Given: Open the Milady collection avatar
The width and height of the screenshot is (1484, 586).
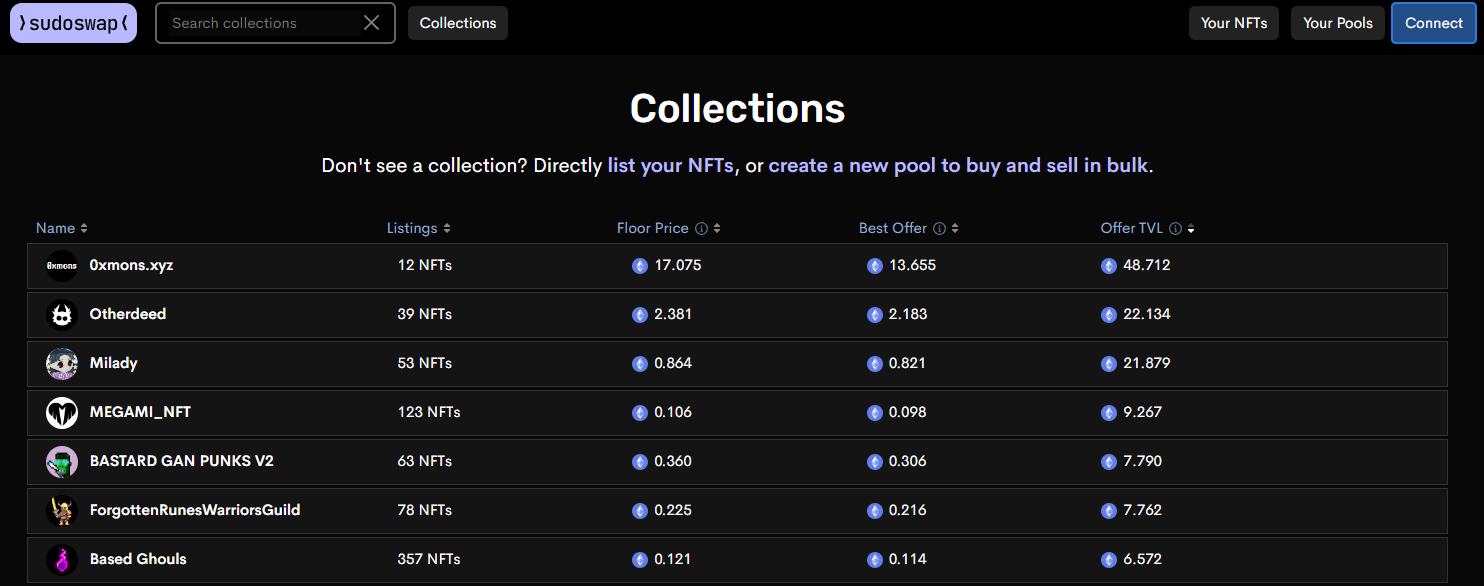Looking at the screenshot, I should point(62,364).
